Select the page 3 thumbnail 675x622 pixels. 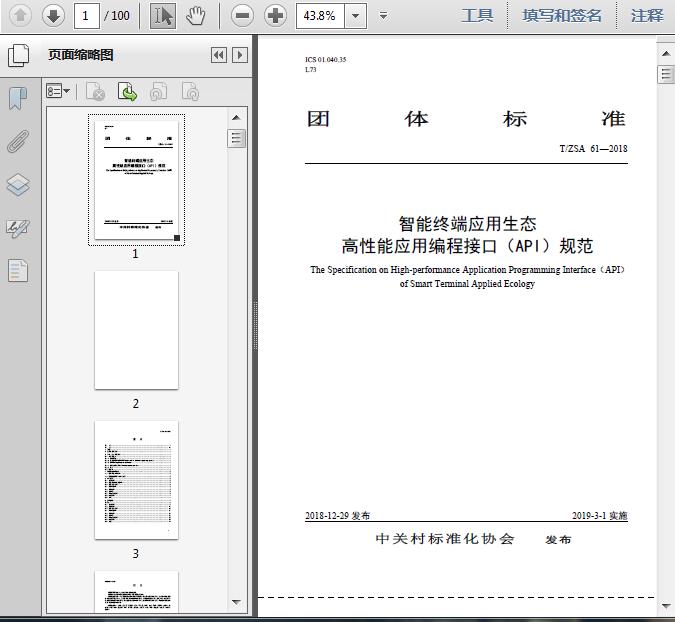click(136, 480)
